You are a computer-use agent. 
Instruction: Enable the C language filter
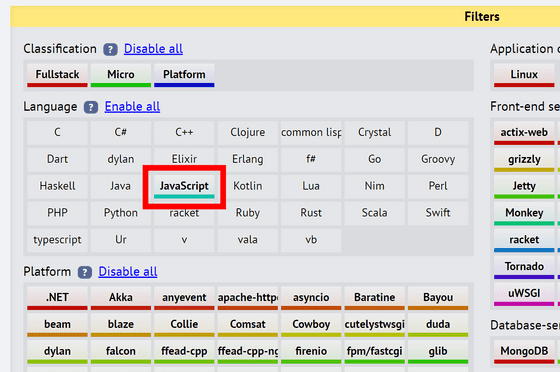point(57,133)
